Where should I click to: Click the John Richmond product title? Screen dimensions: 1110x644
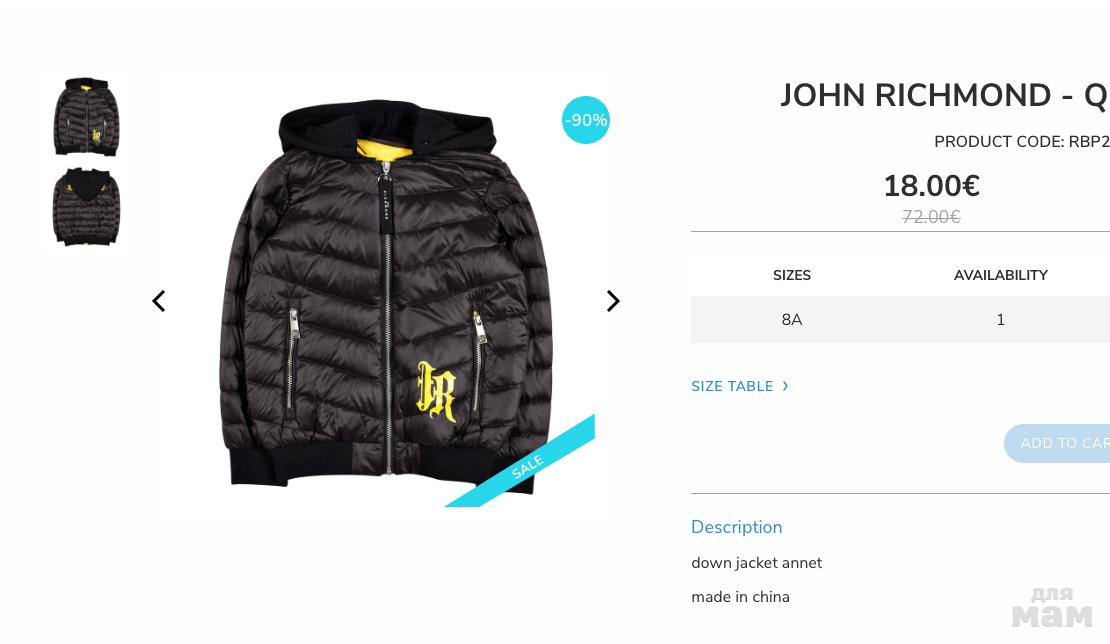944,96
